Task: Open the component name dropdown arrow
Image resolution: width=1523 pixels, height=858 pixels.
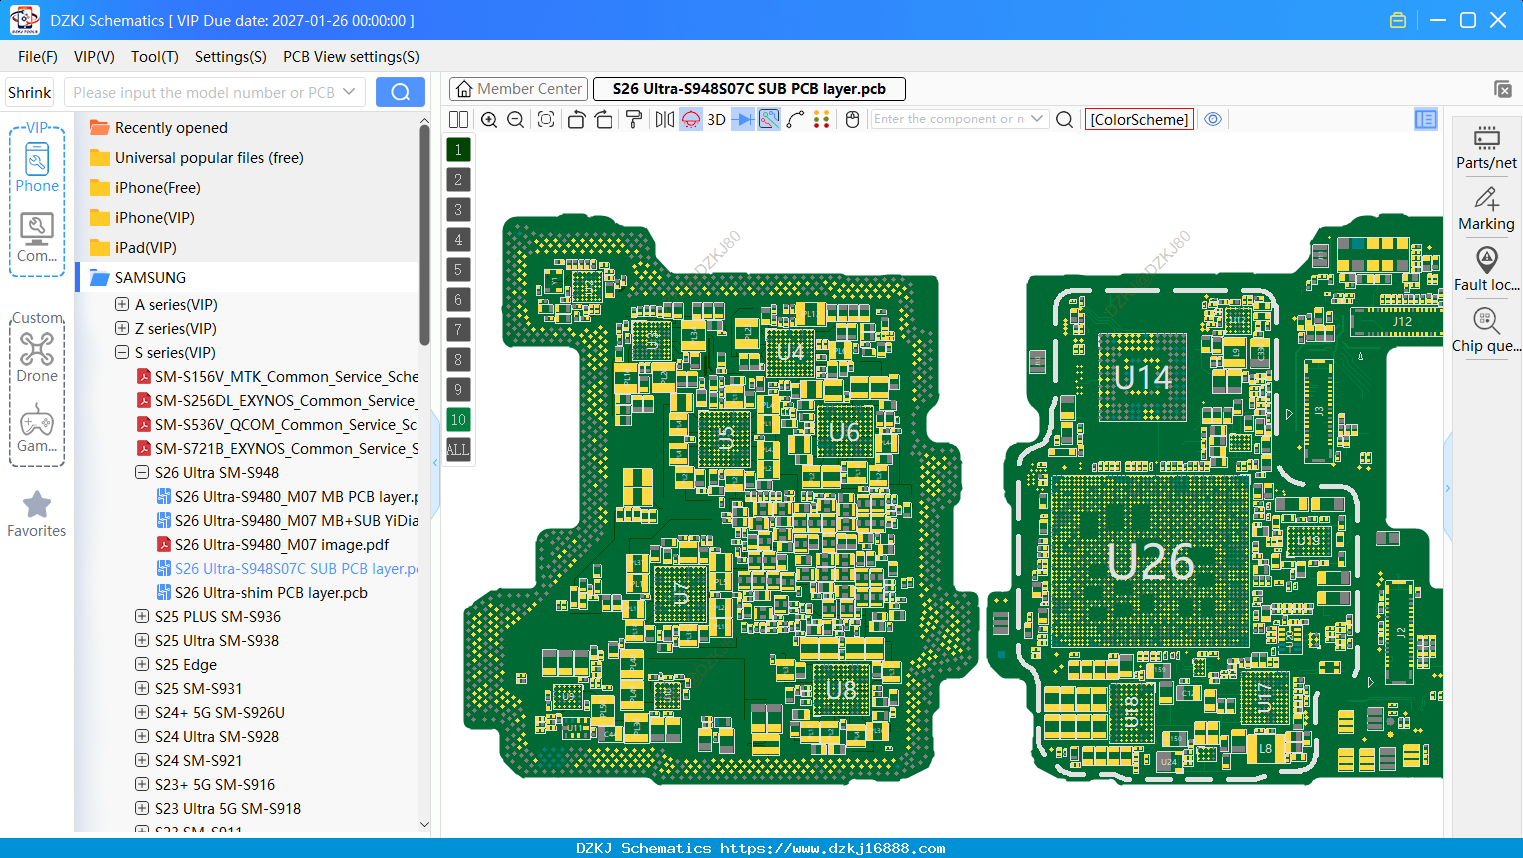Action: point(1037,119)
